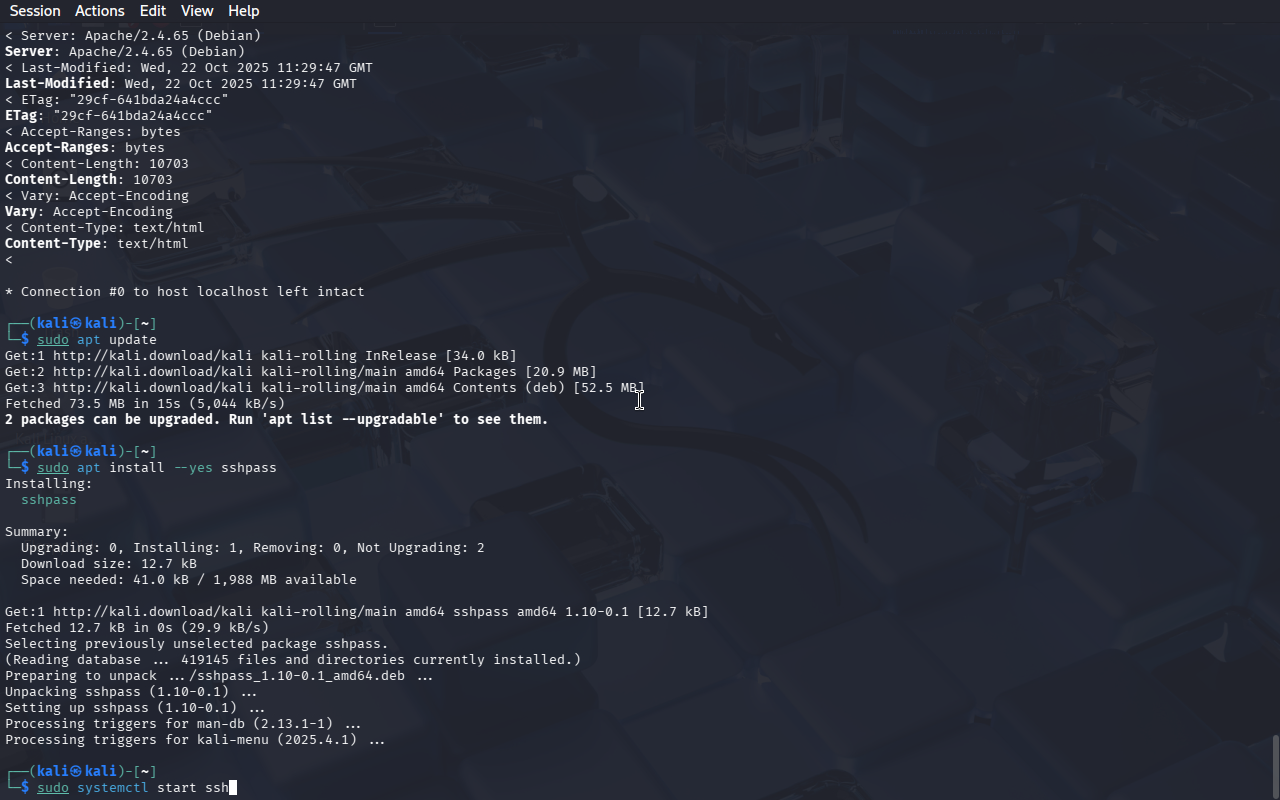Select the green 'sshpass' under Installing
The height and width of the screenshot is (800, 1280).
pyautogui.click(x=49, y=499)
